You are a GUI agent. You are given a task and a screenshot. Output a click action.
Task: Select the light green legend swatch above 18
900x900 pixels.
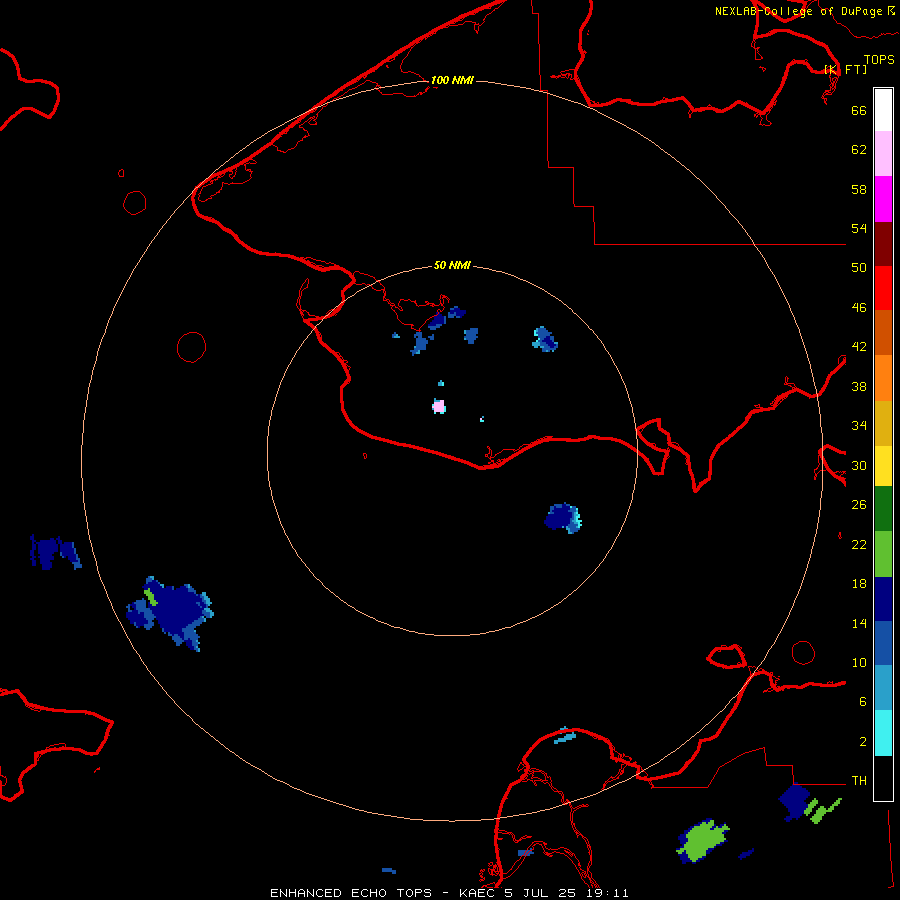pos(883,554)
